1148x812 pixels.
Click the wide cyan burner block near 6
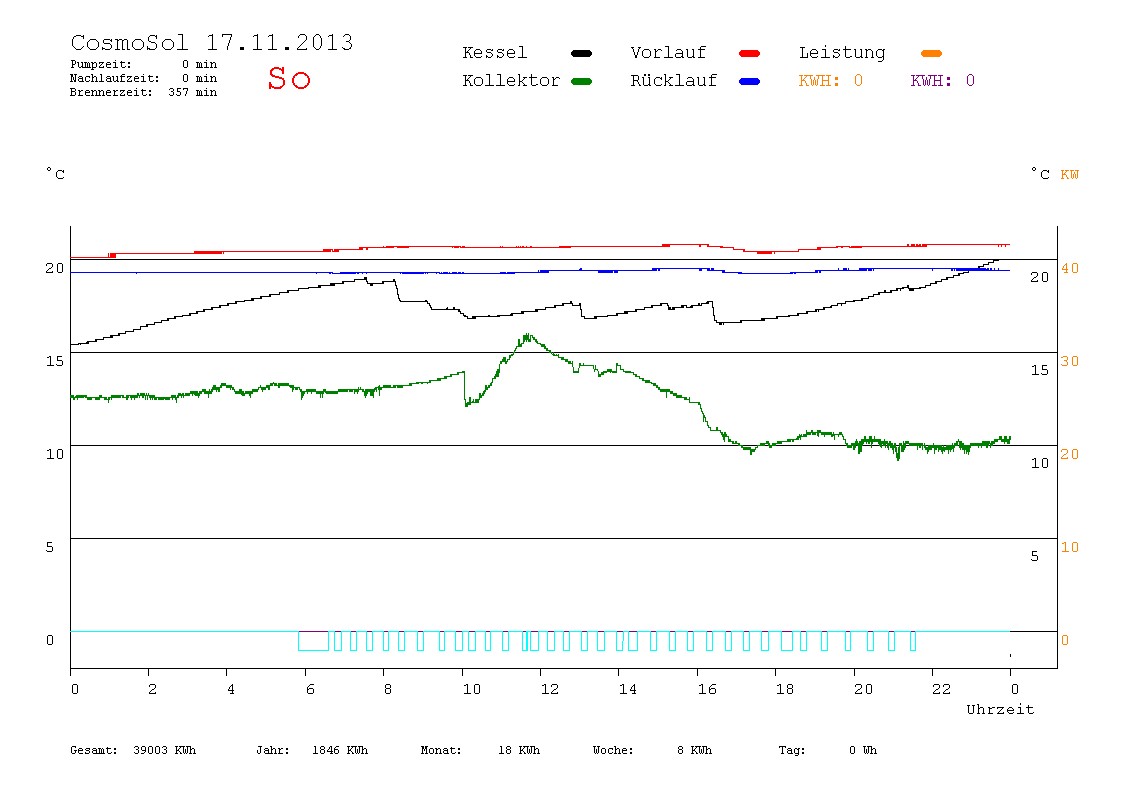pyautogui.click(x=313, y=641)
